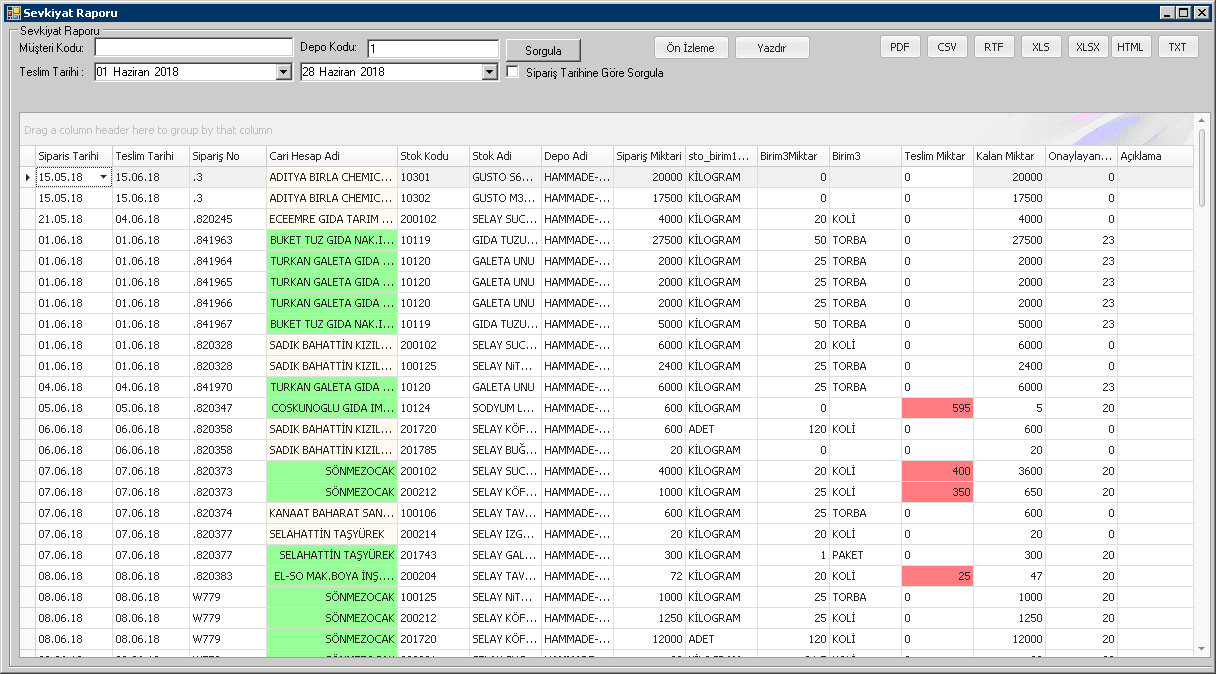Export the report as PDF
Viewport: 1216px width, 674px height.
900,47
